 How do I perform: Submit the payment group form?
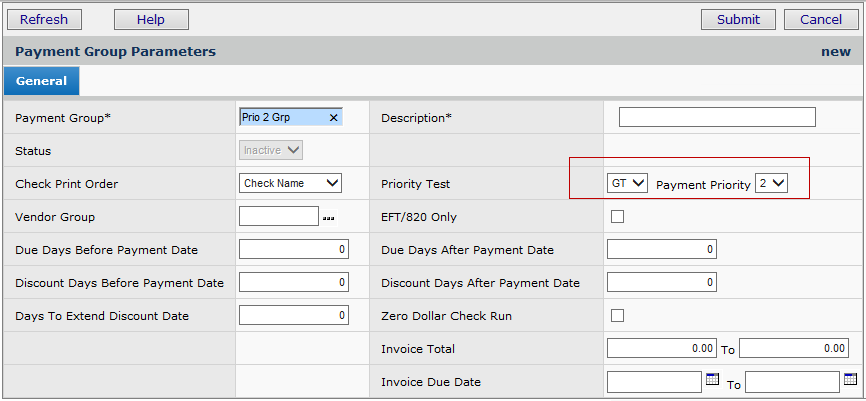tap(738, 19)
